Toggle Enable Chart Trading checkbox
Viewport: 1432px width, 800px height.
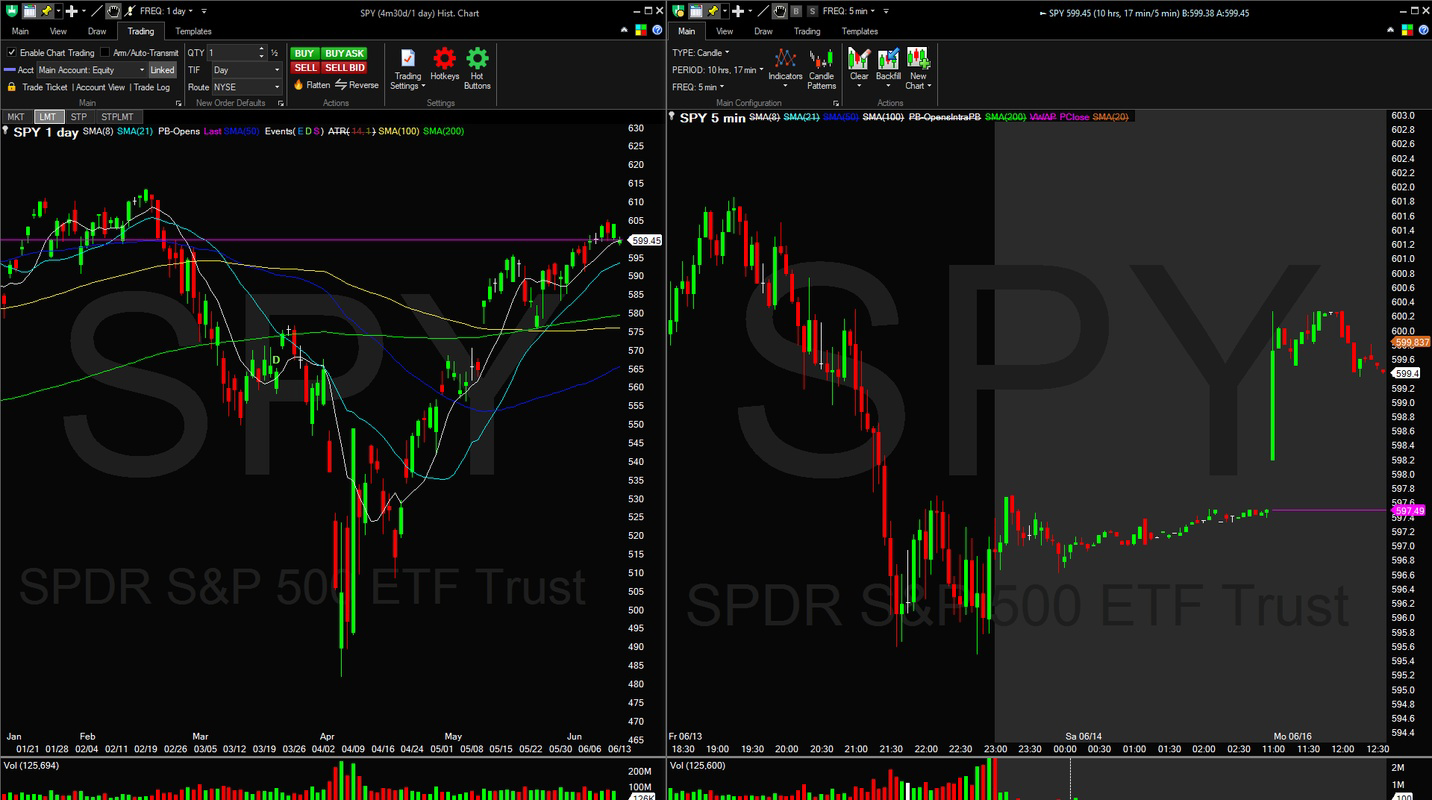[11, 53]
